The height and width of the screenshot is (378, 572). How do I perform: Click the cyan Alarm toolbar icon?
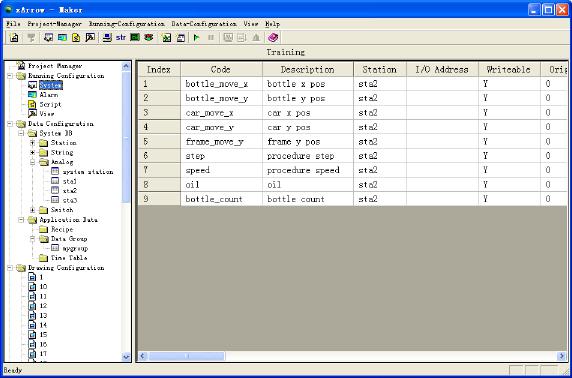pos(62,38)
